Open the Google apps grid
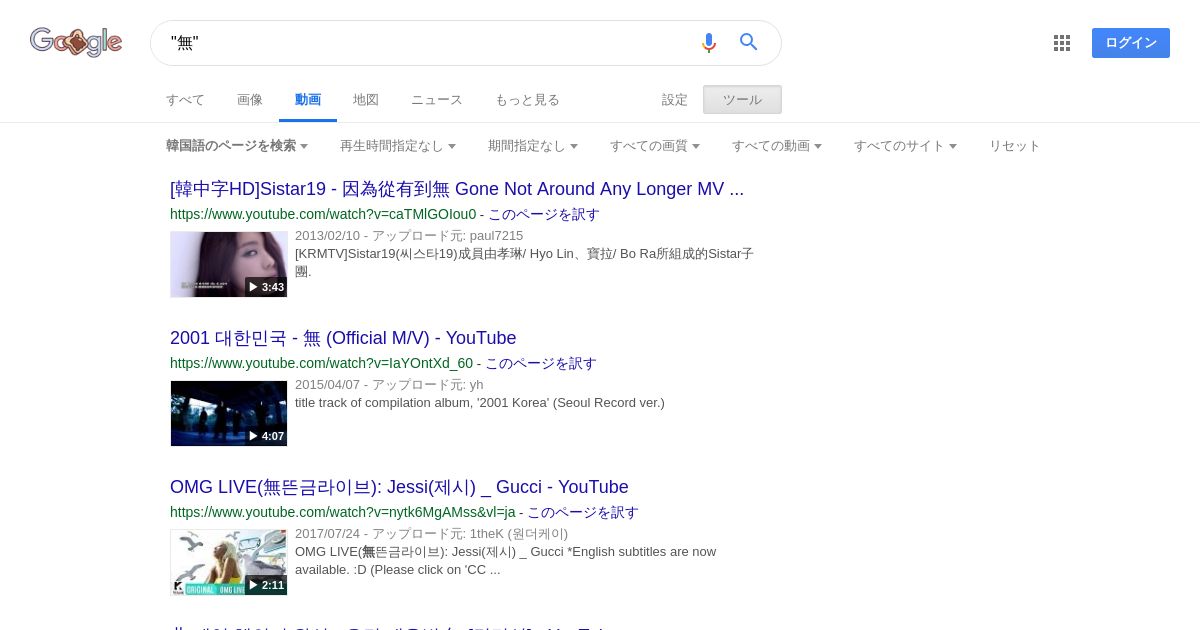The width and height of the screenshot is (1200, 630). [x=1062, y=43]
